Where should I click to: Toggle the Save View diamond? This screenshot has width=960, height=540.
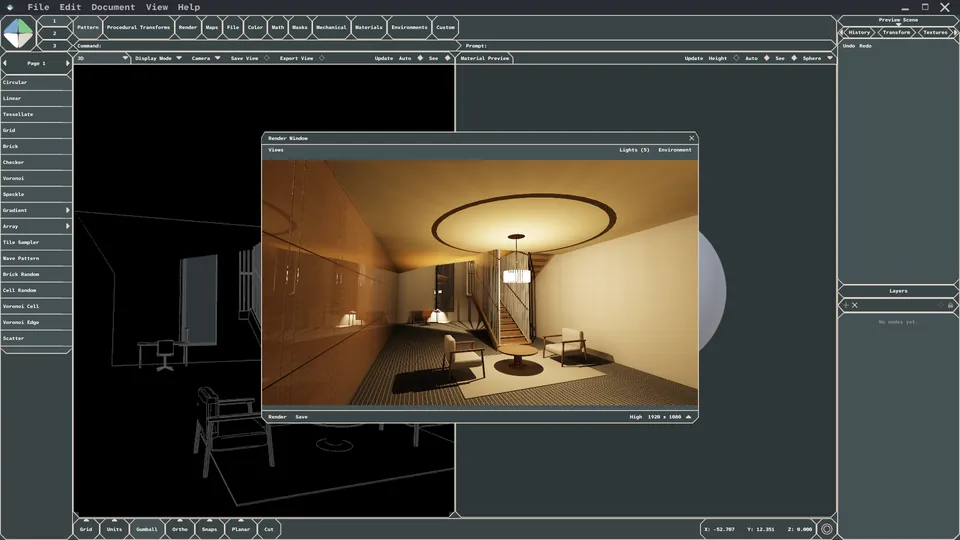(x=266, y=58)
